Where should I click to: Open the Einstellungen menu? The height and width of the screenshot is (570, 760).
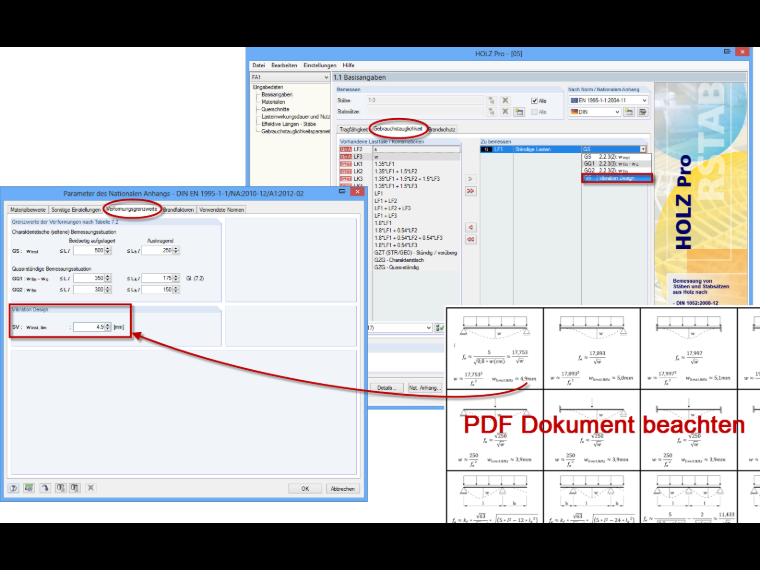pyautogui.click(x=320, y=65)
